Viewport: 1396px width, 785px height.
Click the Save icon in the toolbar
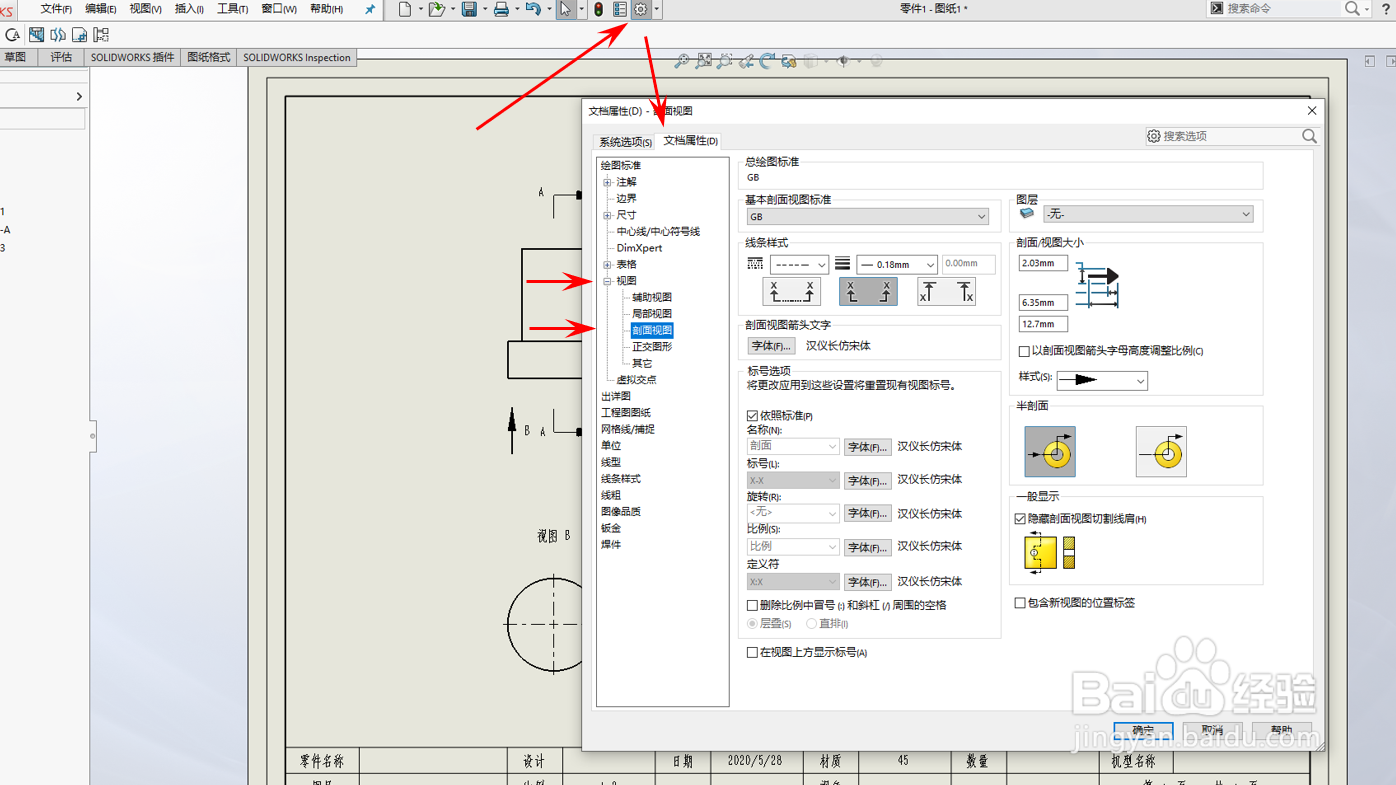click(468, 9)
